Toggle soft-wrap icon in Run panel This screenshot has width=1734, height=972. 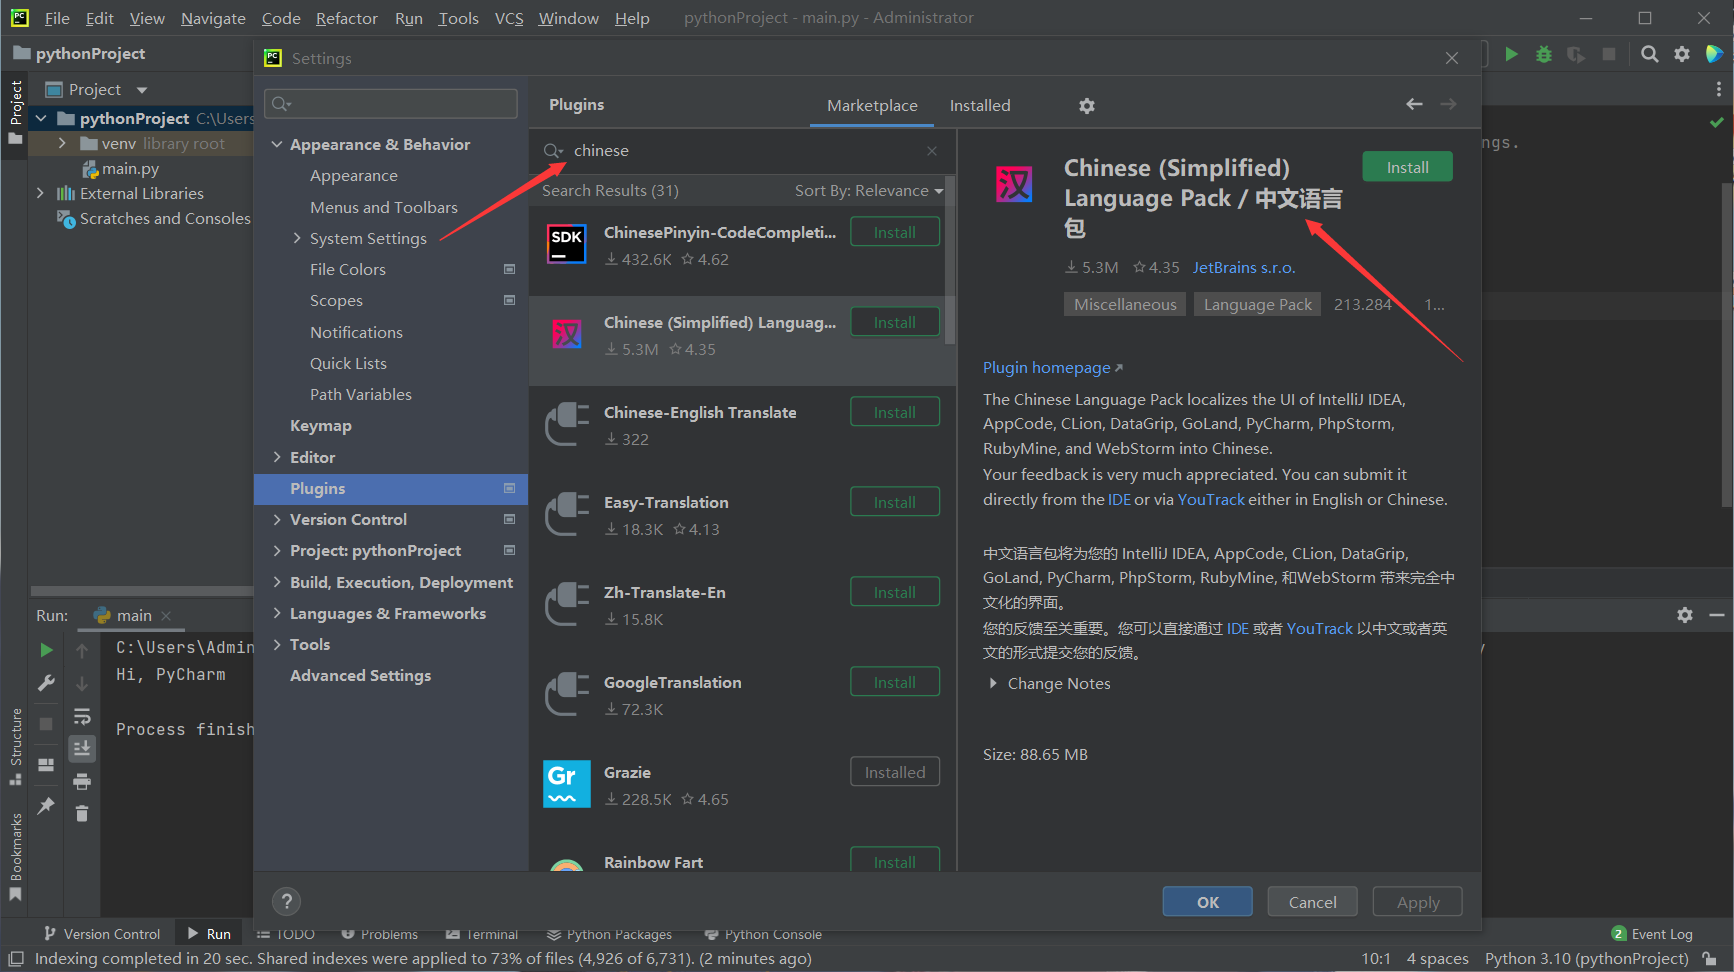(x=82, y=716)
